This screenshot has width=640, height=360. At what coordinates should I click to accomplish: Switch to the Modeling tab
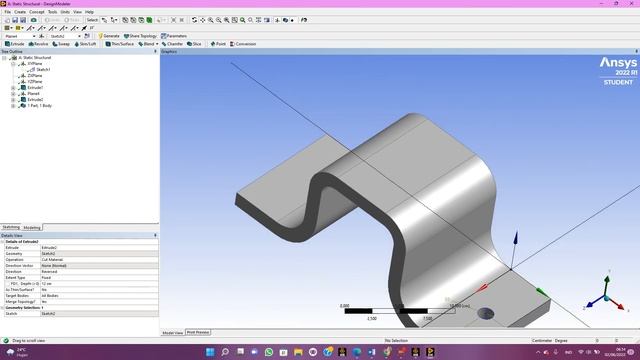pos(32,228)
